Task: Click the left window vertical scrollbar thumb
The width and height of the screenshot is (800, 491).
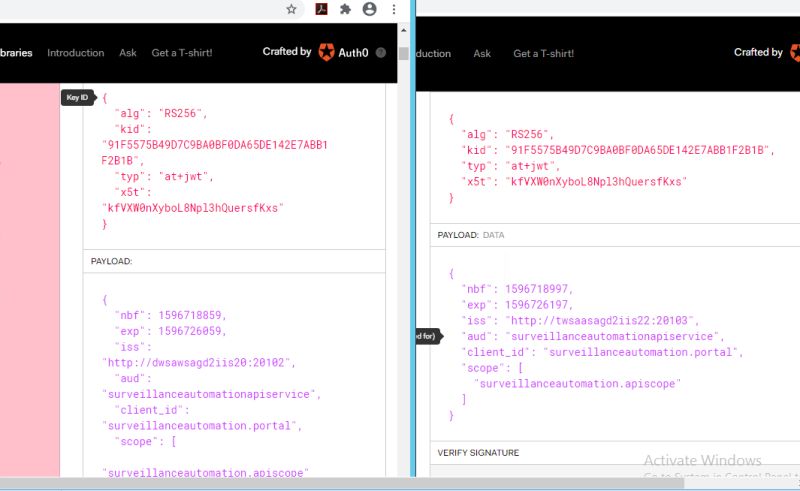Action: click(404, 53)
